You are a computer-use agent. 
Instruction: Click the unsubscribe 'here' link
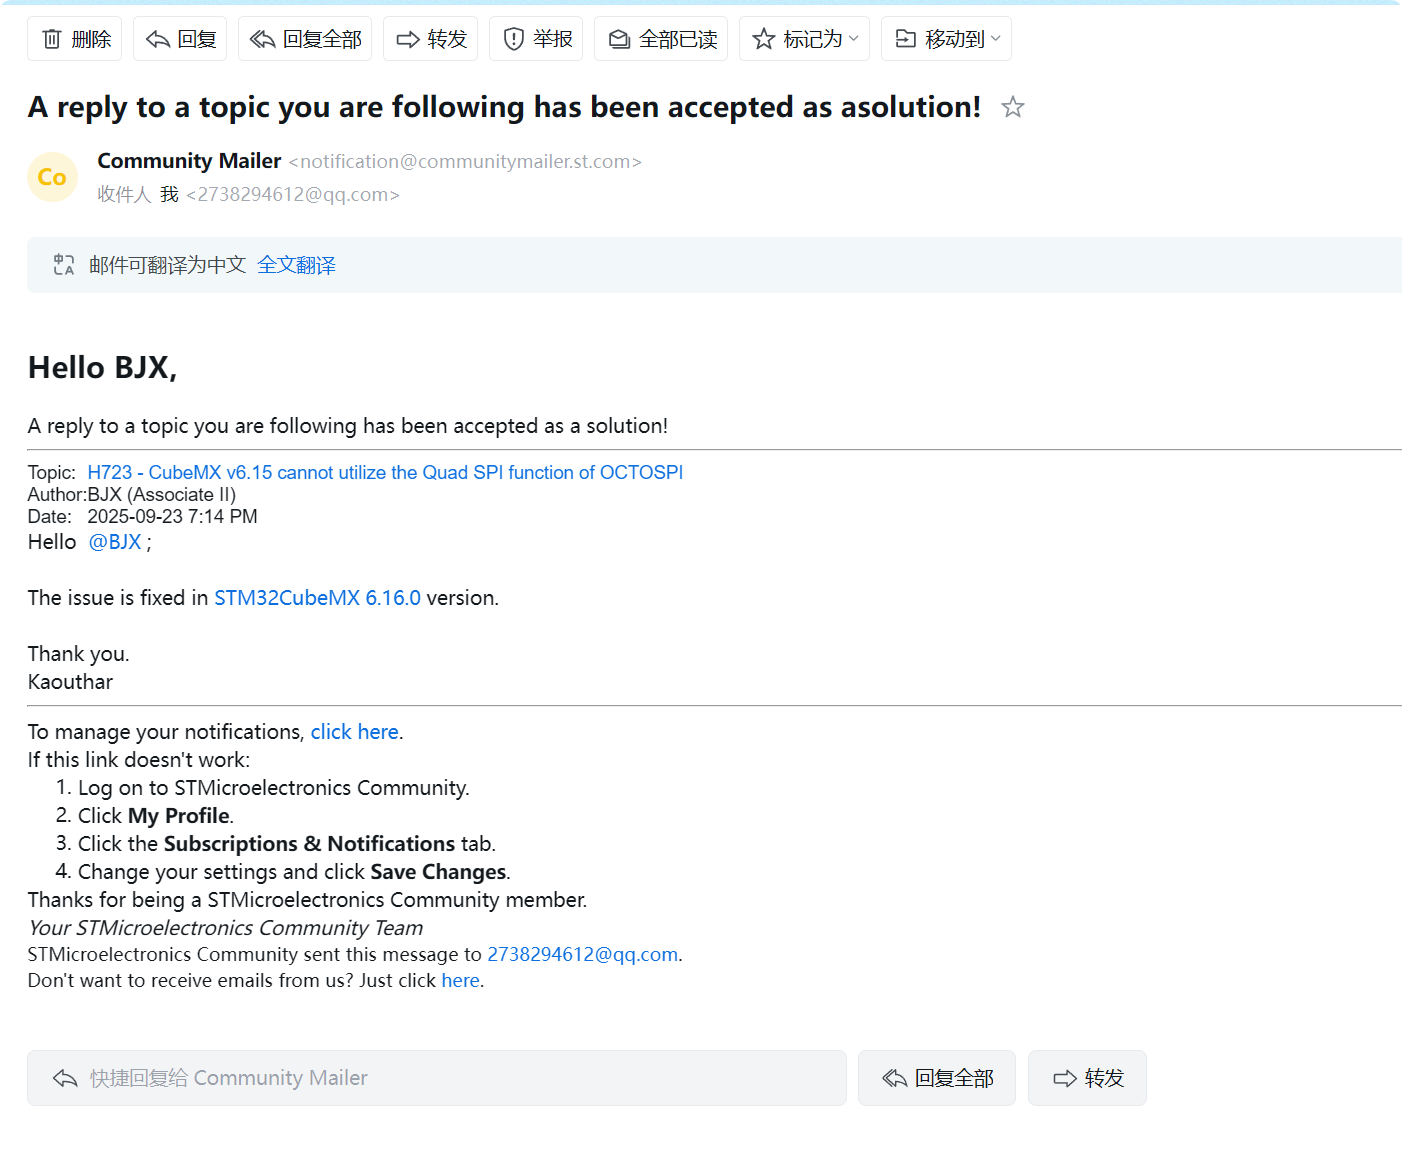click(460, 980)
